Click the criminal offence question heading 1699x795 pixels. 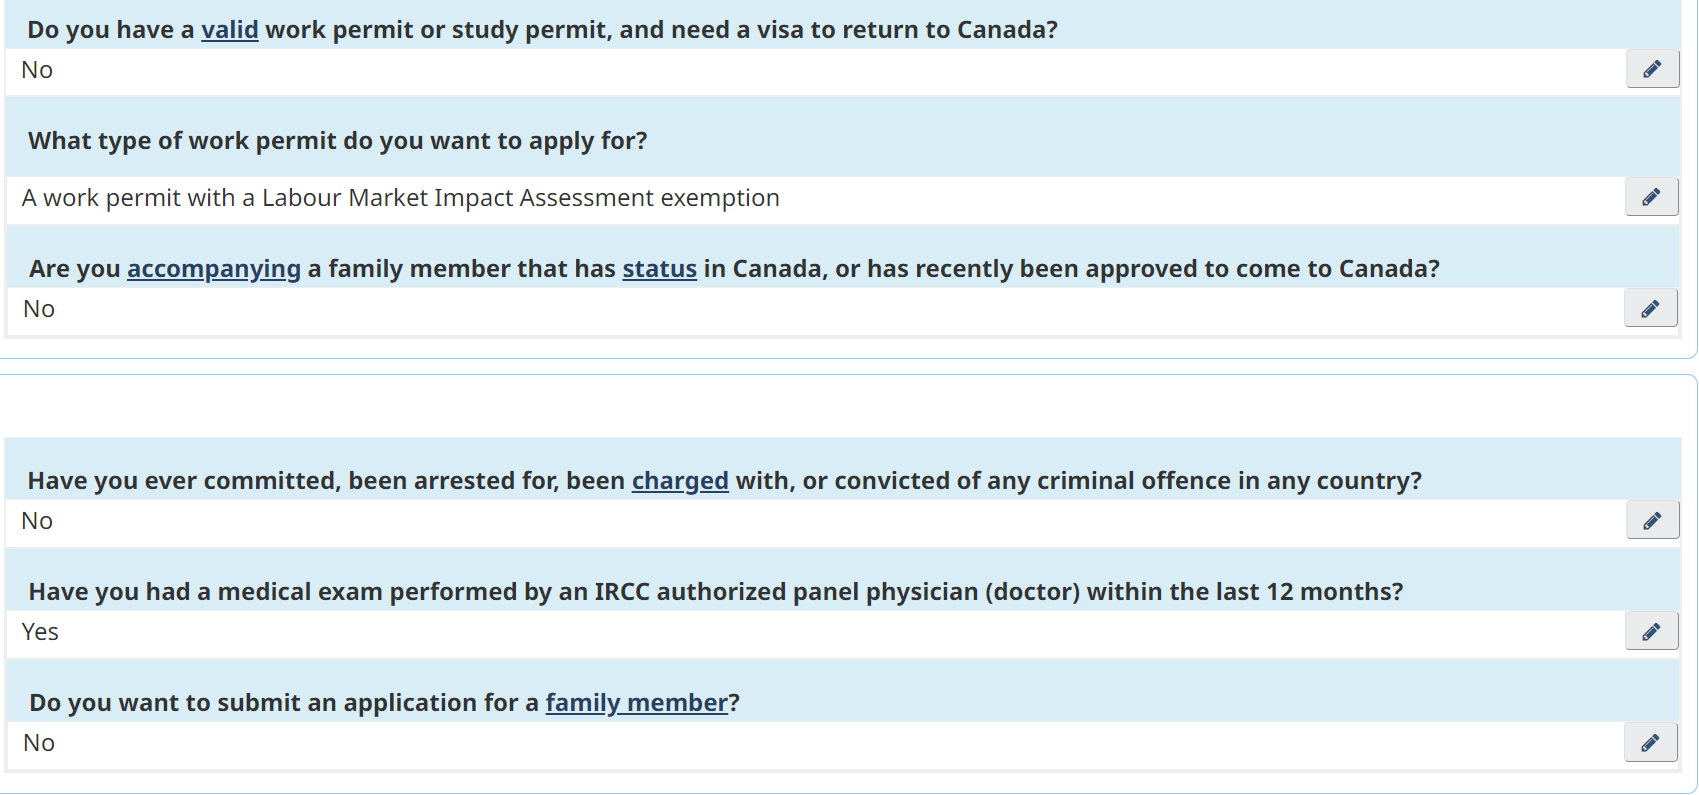[x=724, y=481]
